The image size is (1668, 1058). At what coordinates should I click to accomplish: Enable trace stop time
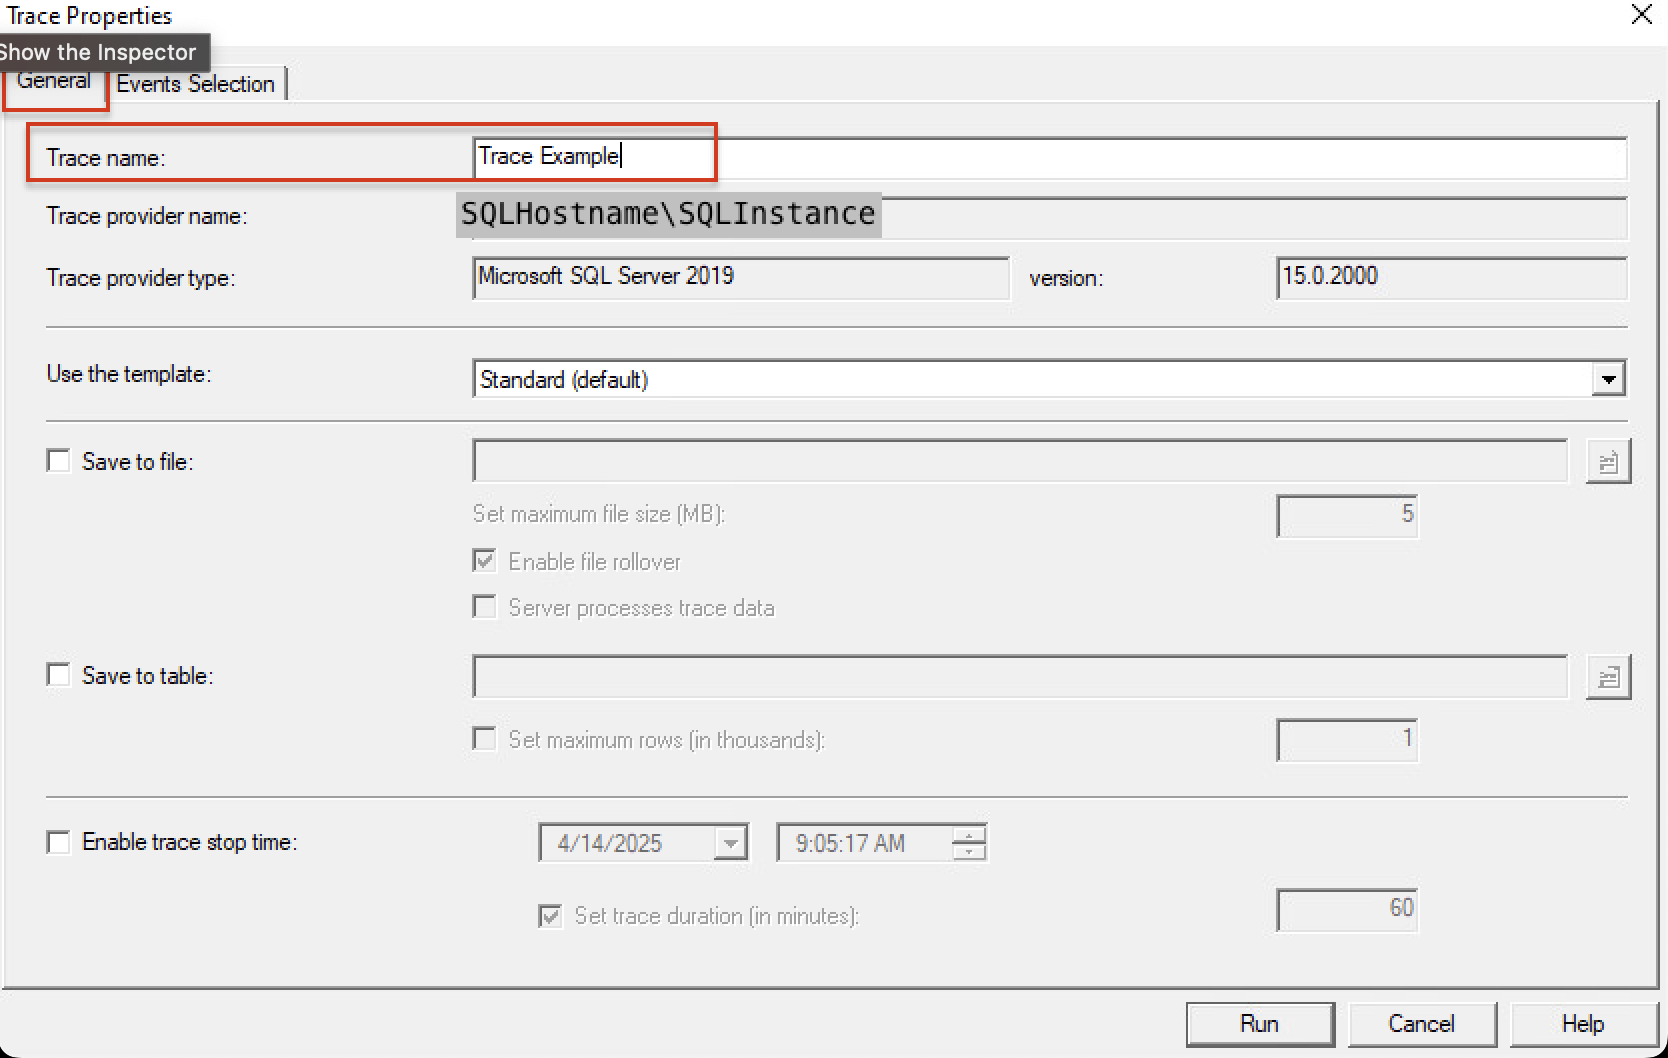coord(57,843)
